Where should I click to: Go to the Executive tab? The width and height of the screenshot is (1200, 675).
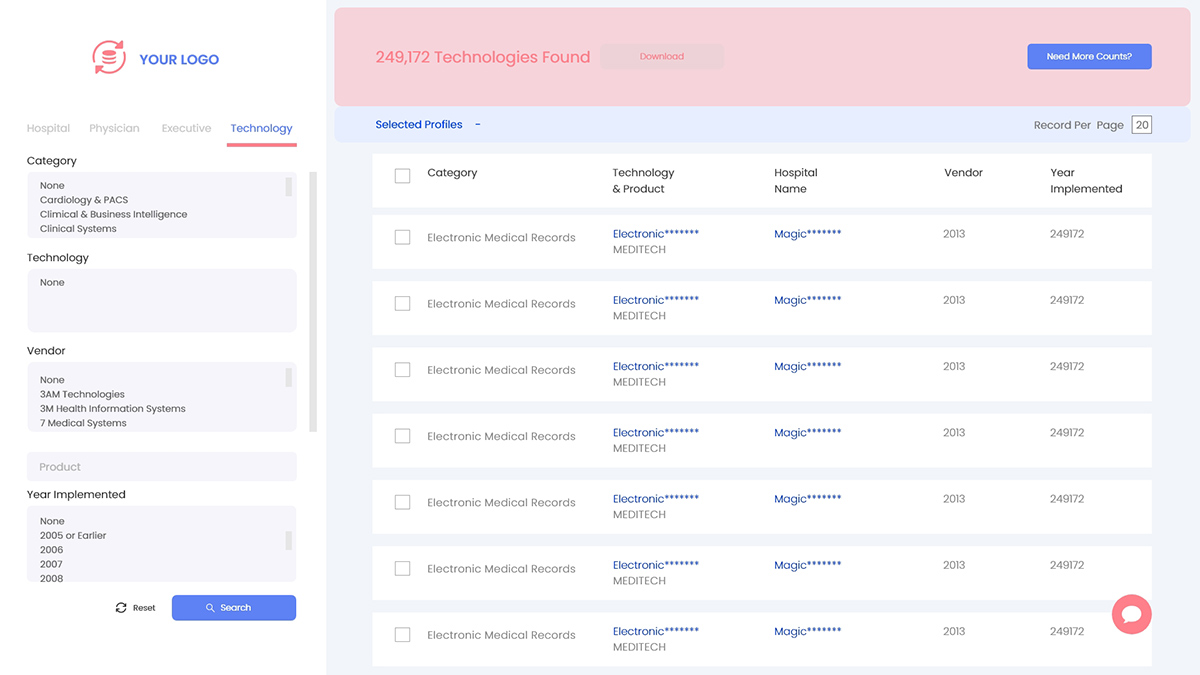(186, 128)
